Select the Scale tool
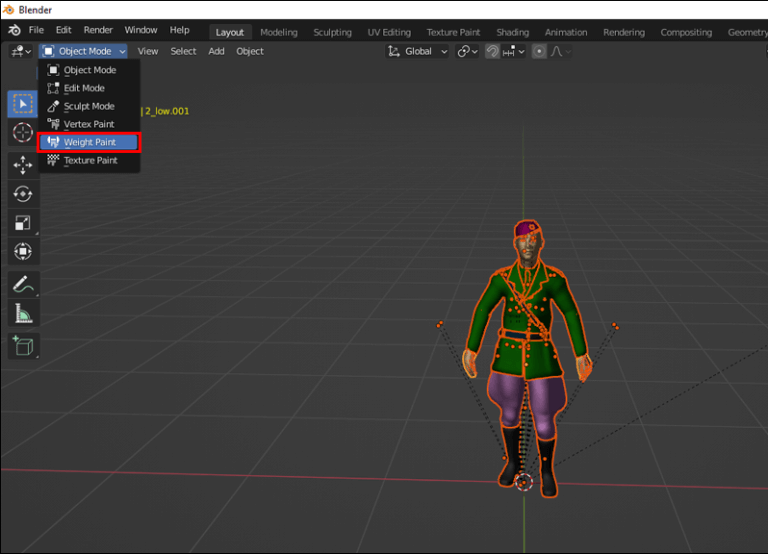 (23, 223)
